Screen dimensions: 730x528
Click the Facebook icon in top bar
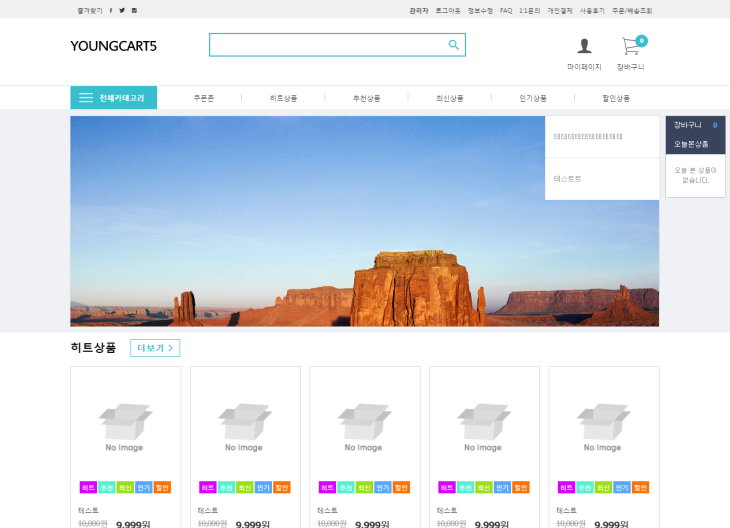click(111, 10)
